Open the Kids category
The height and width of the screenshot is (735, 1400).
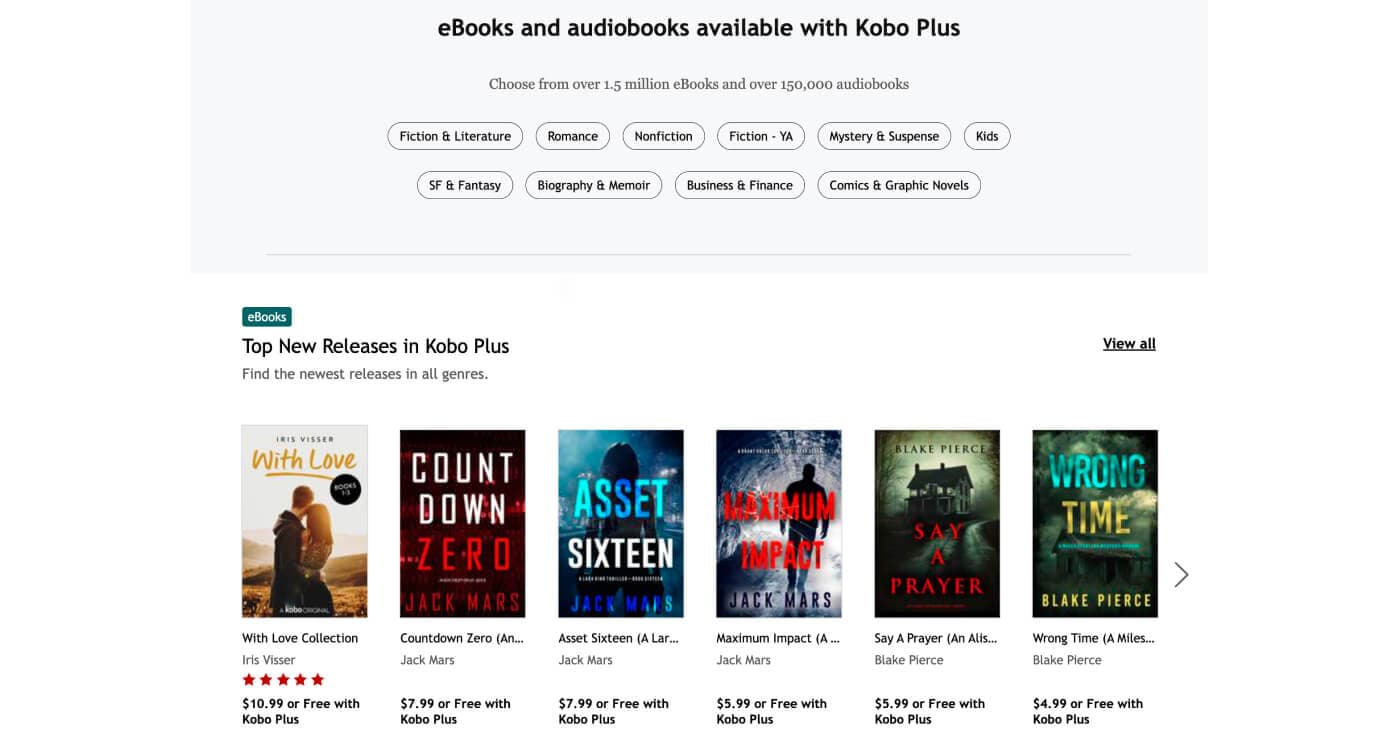[987, 136]
